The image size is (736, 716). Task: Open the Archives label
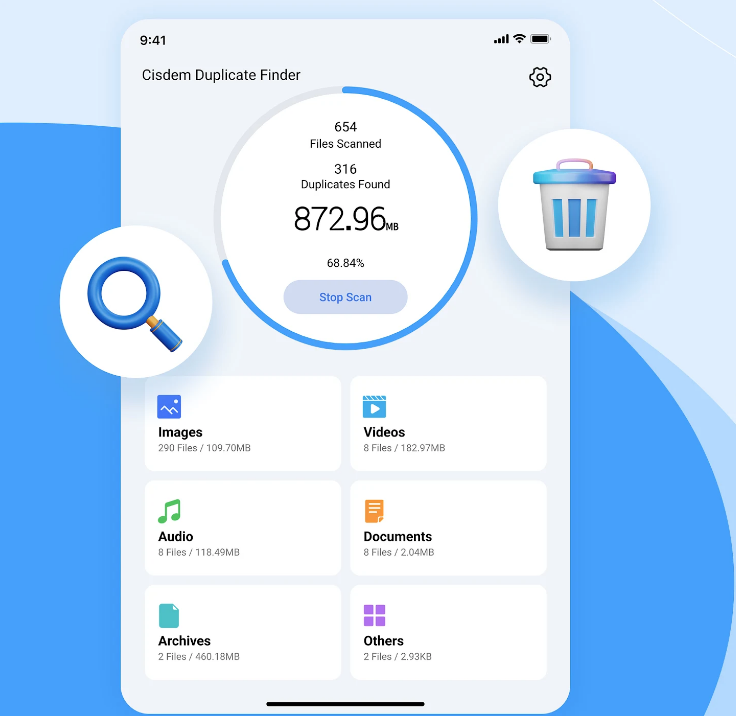[x=184, y=641]
